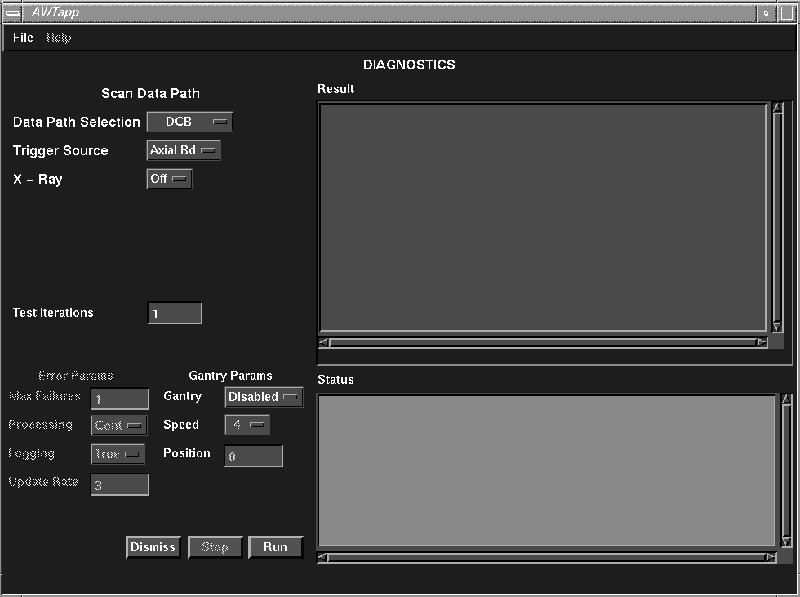Click the Result panel scroll-down arrow
Image resolution: width=800 pixels, height=597 pixels.
(777, 326)
